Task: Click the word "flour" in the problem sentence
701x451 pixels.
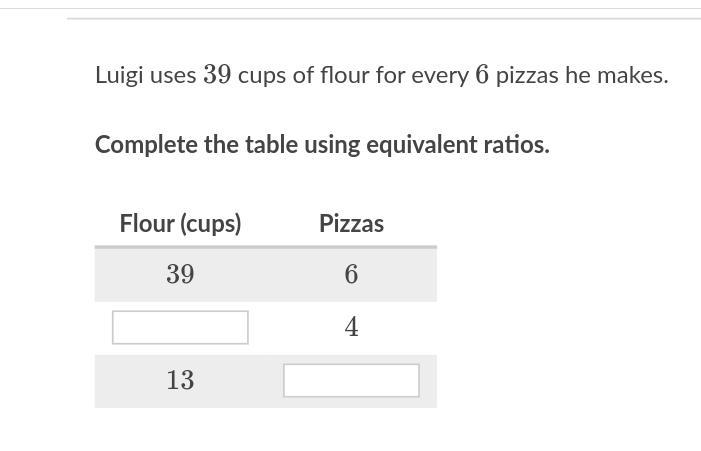Action: (347, 75)
